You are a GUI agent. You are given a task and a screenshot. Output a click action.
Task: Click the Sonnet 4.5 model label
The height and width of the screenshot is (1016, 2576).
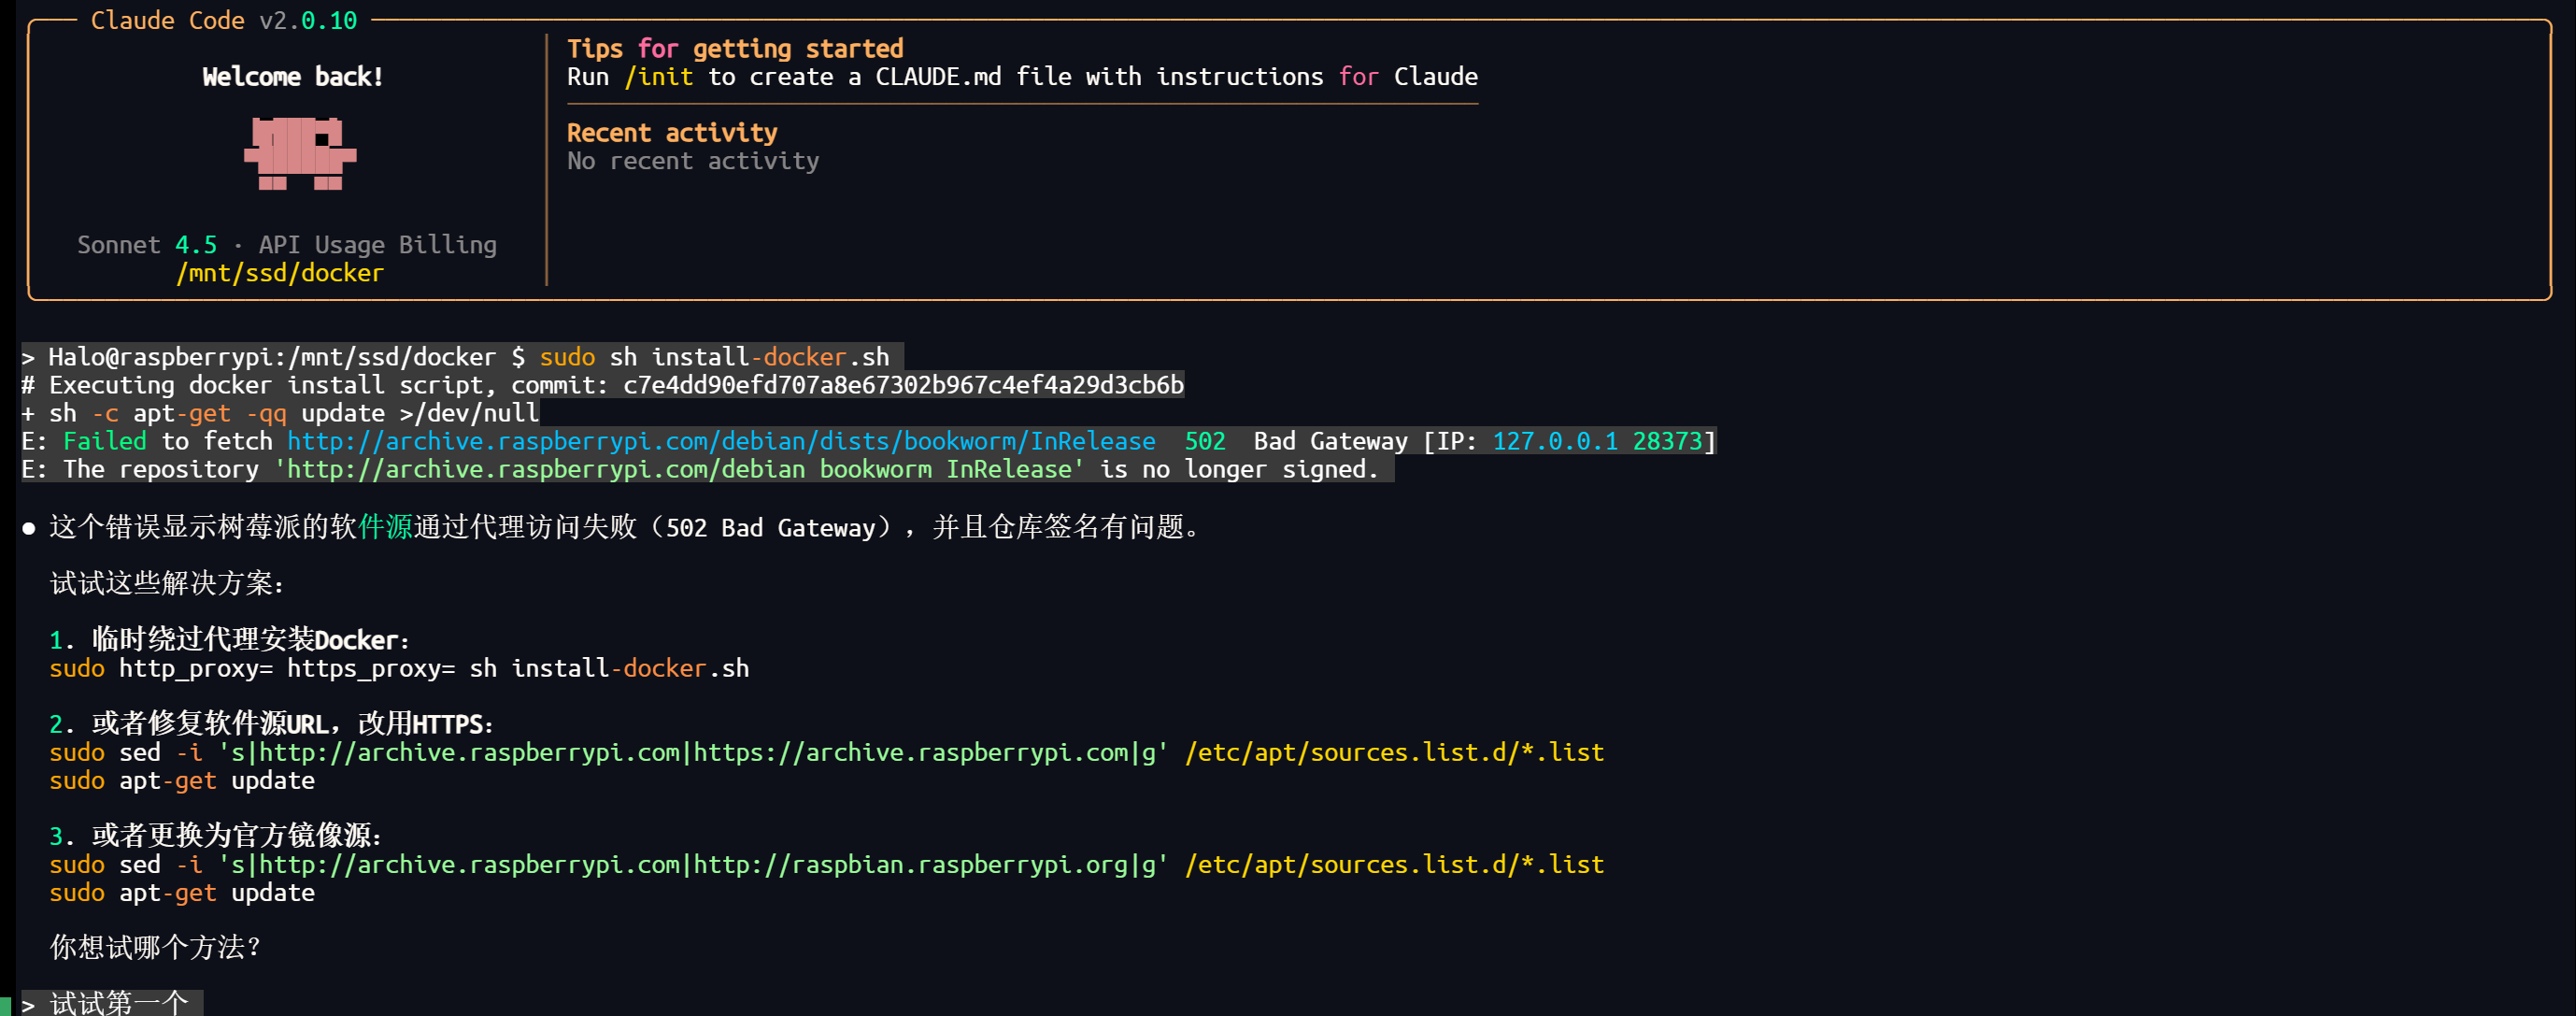point(146,245)
